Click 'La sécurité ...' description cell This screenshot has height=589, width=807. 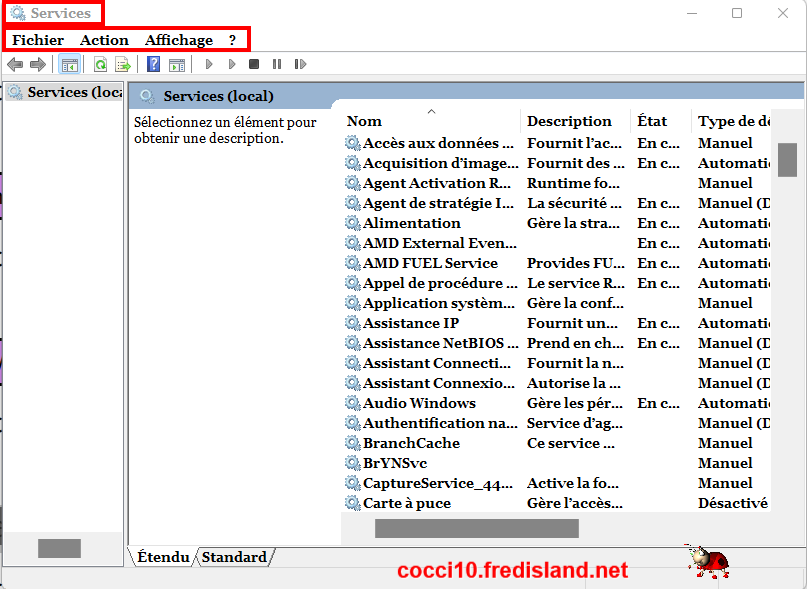pyautogui.click(x=574, y=203)
